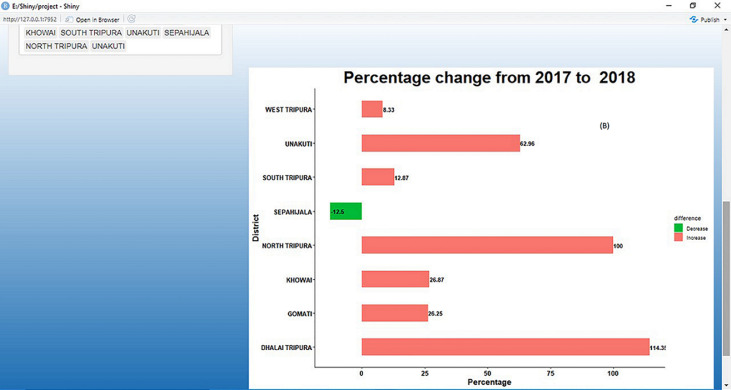The width and height of the screenshot is (731, 390).
Task: Click the 114.35 value label
Action: click(657, 348)
